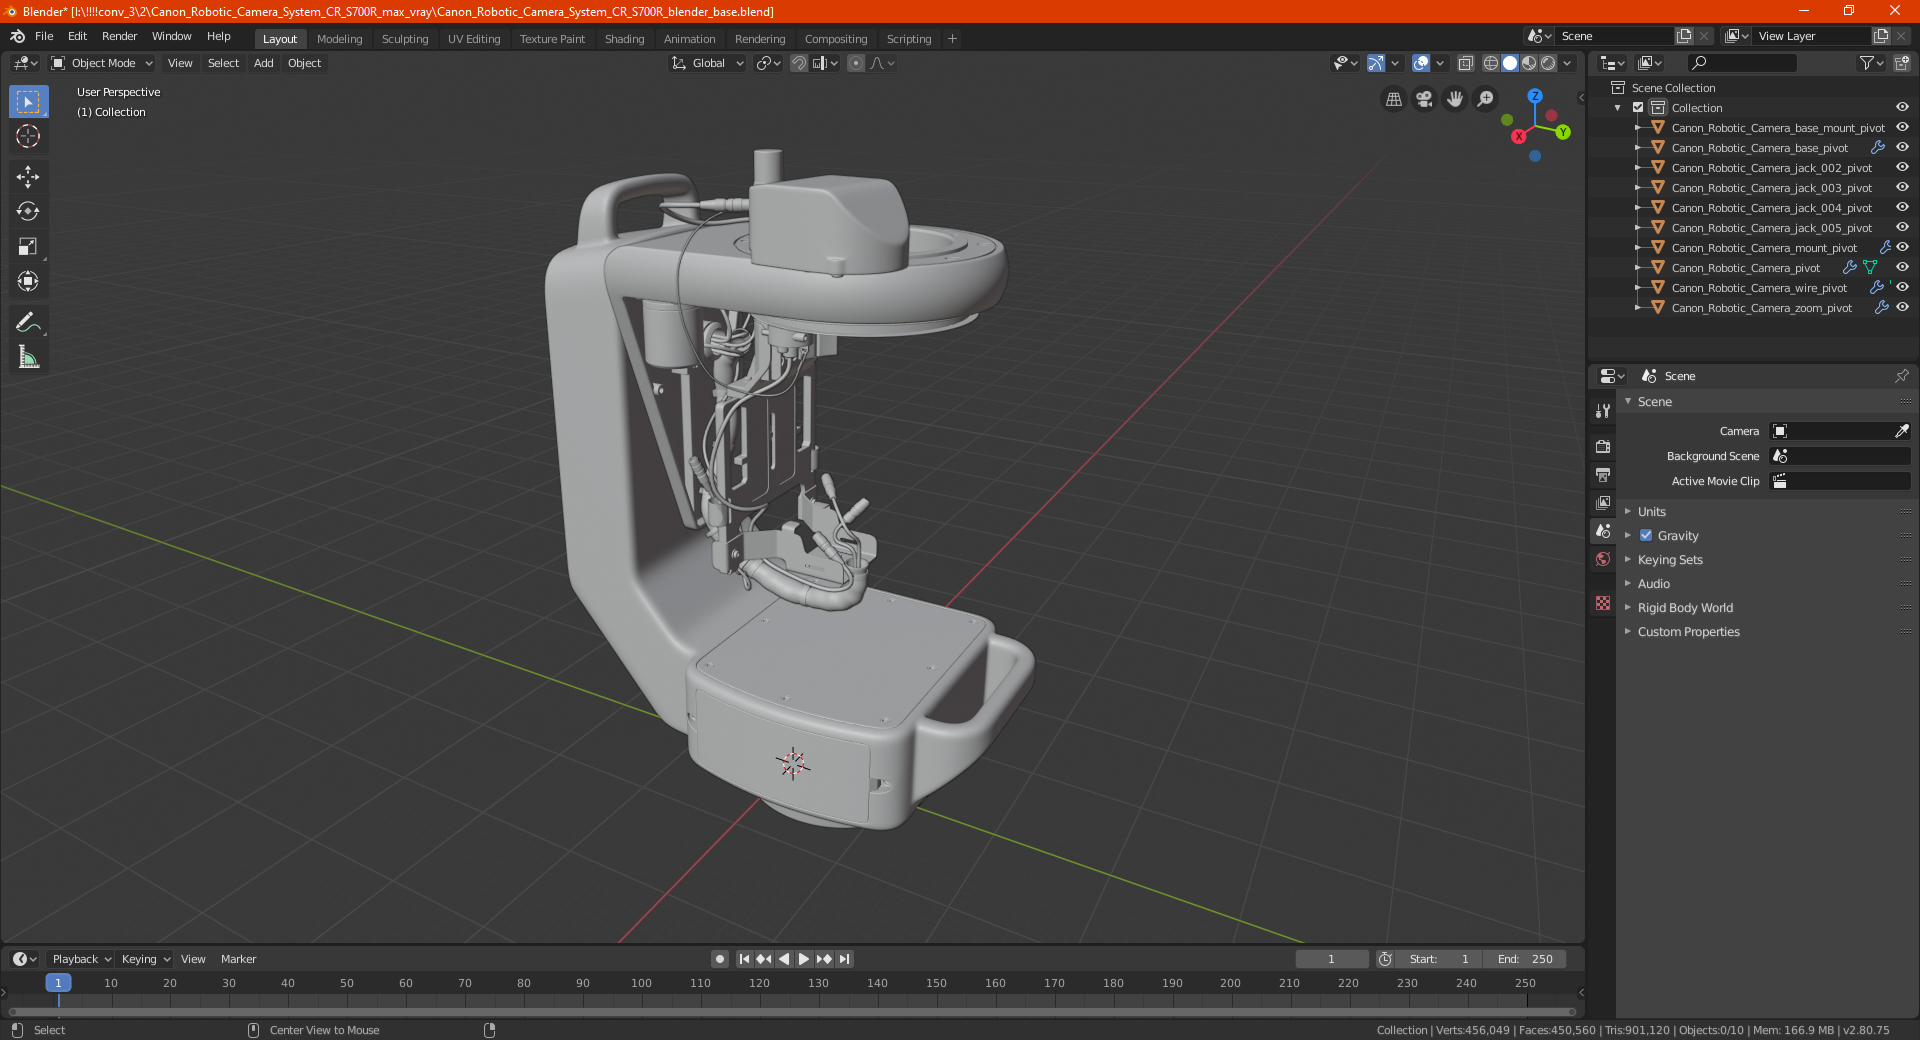
Task: Activate the Transform tool
Action: pyautogui.click(x=28, y=281)
